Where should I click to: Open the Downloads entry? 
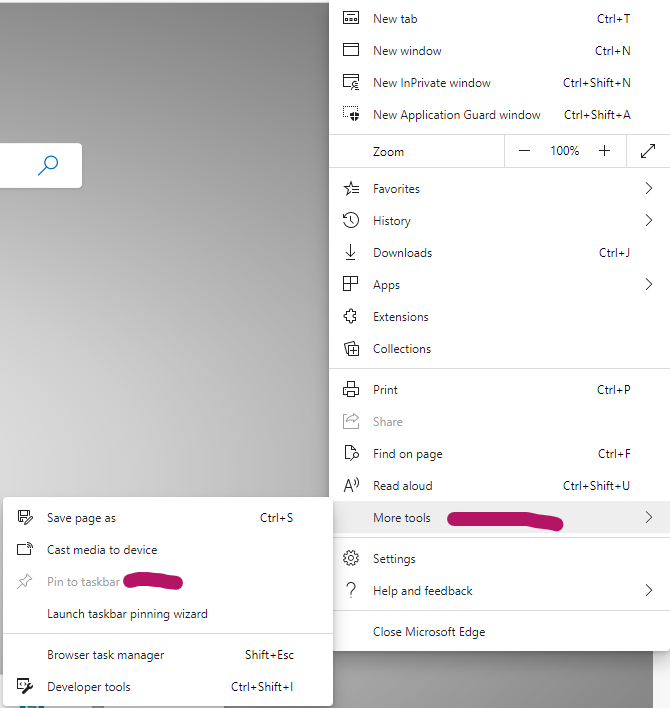(499, 253)
